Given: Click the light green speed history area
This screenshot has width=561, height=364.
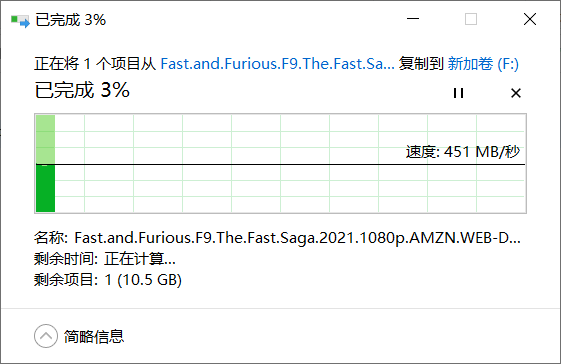Looking at the screenshot, I should point(45,140).
